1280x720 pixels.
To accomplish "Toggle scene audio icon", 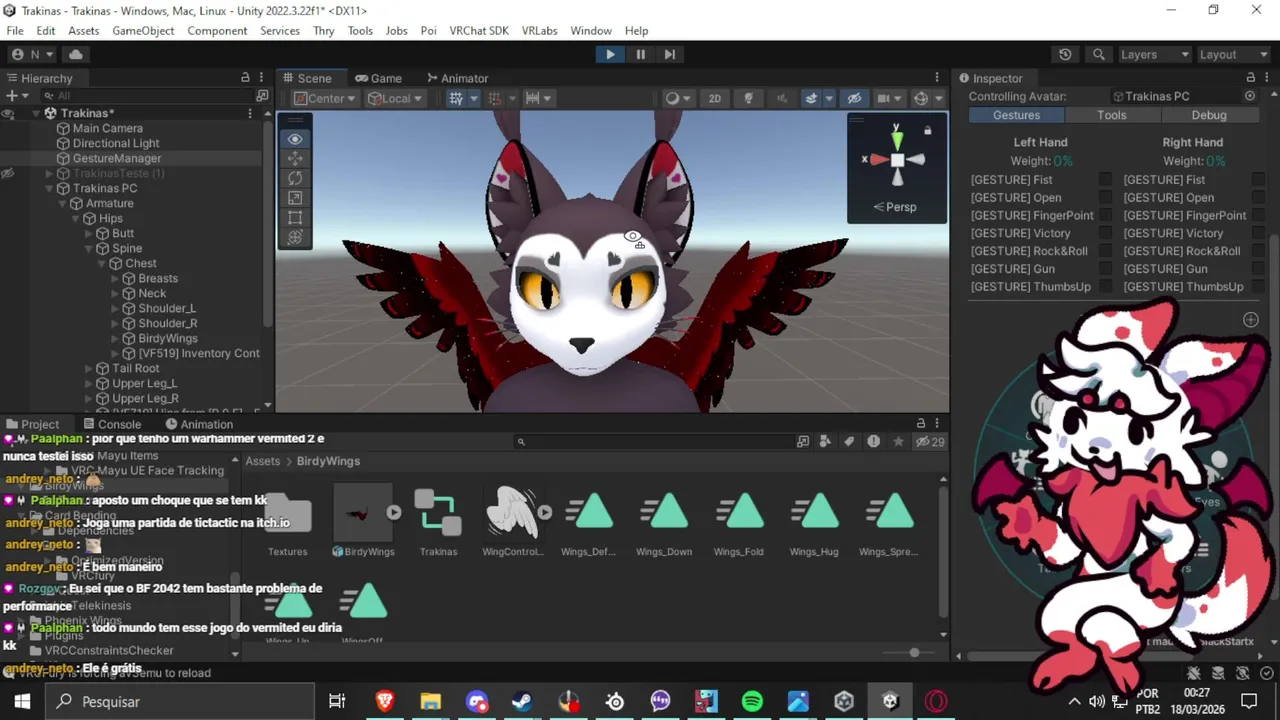I will pos(782,98).
